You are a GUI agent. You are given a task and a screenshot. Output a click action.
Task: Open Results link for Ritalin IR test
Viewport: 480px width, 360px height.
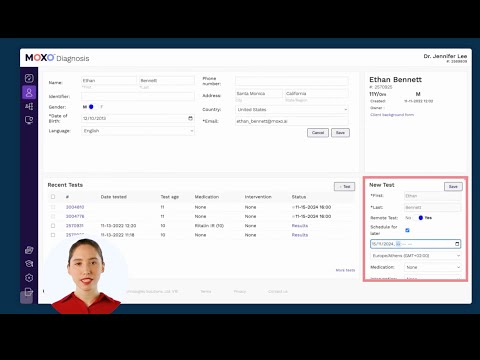pyautogui.click(x=300, y=226)
